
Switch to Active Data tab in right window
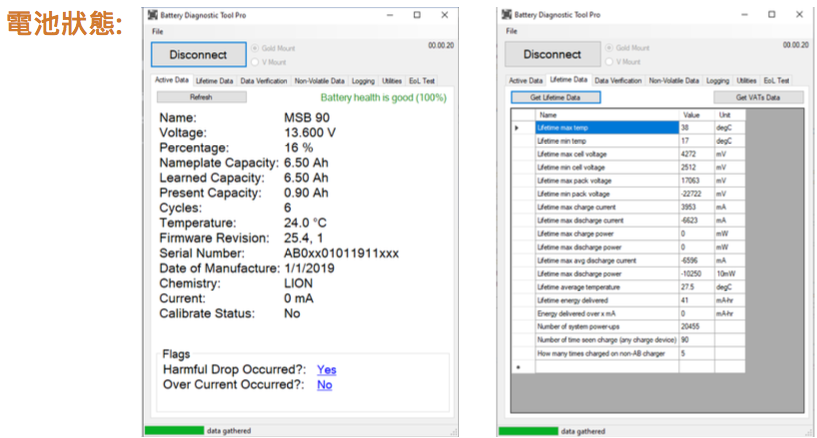point(526,81)
